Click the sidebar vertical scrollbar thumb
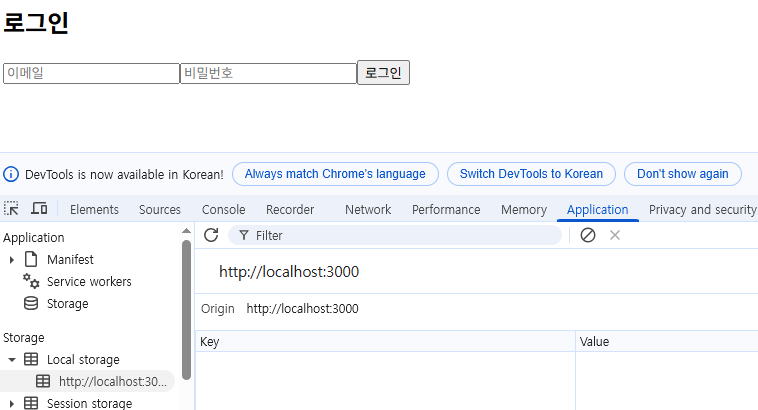Screen dimensions: 758x410 click(x=187, y=309)
